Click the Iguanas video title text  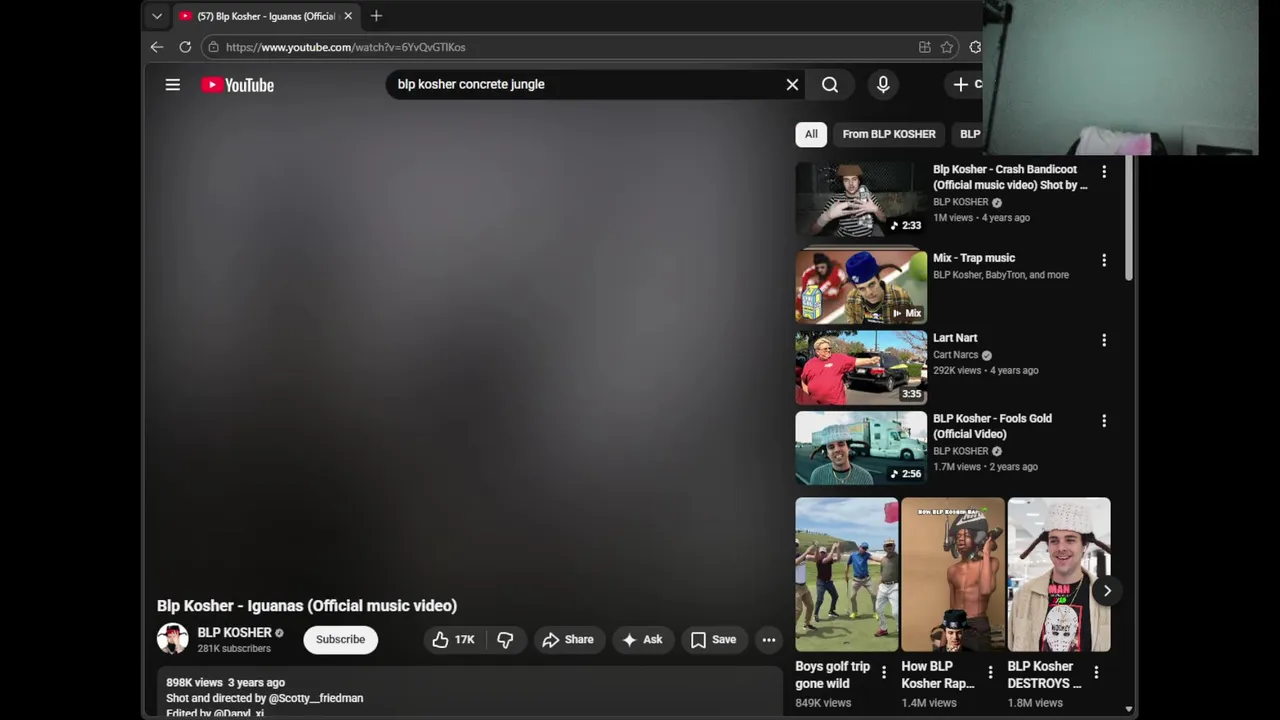pos(307,606)
